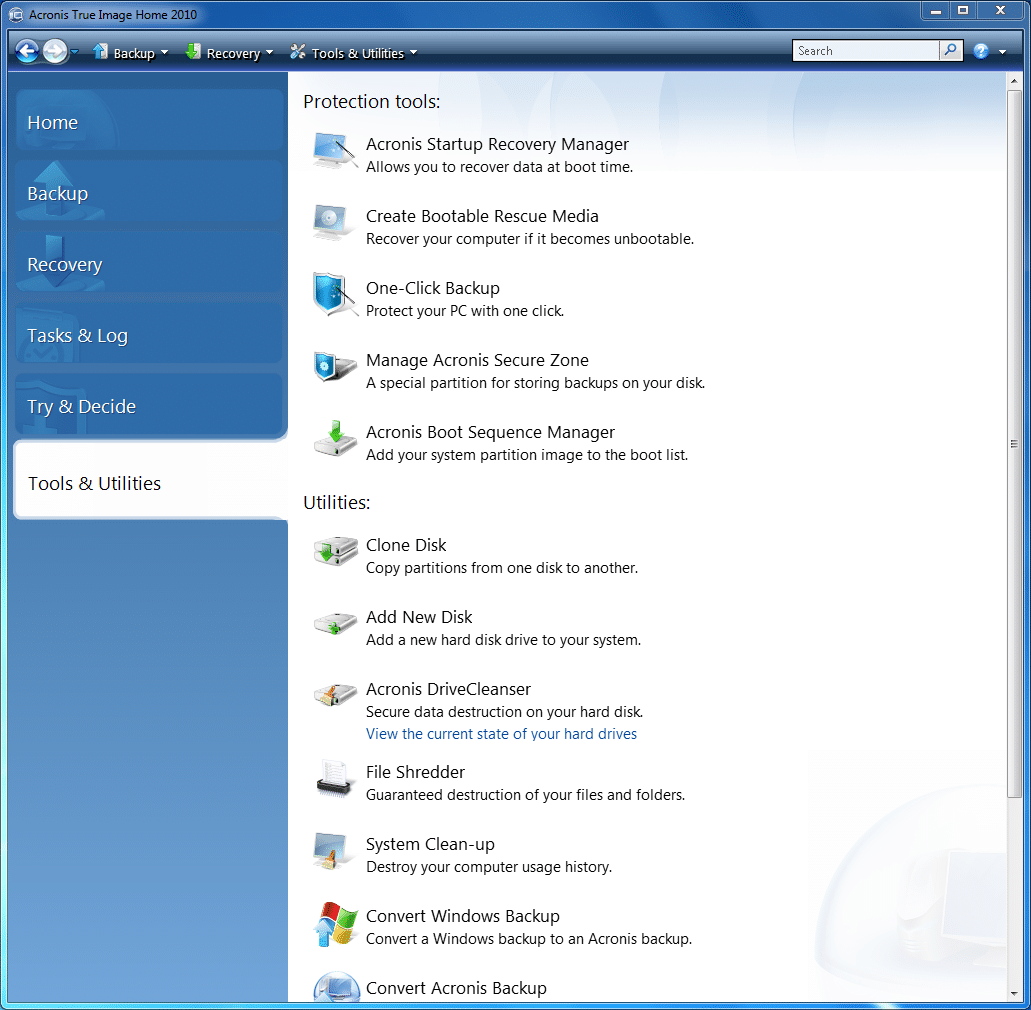Viewport: 1031px width, 1010px height.
Task: Click the Forward navigation arrow
Action: point(55,51)
